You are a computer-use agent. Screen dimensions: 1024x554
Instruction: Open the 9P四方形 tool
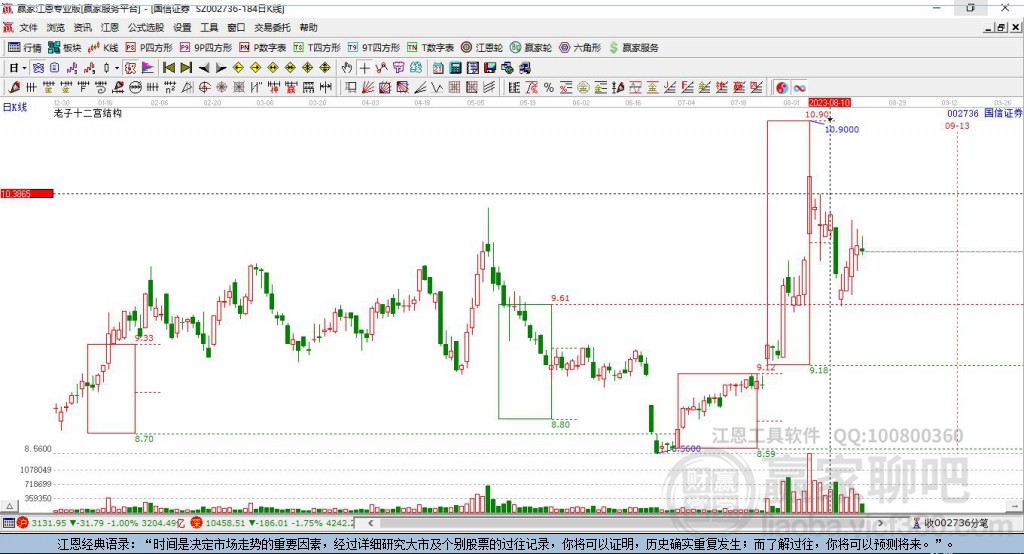pyautogui.click(x=206, y=48)
